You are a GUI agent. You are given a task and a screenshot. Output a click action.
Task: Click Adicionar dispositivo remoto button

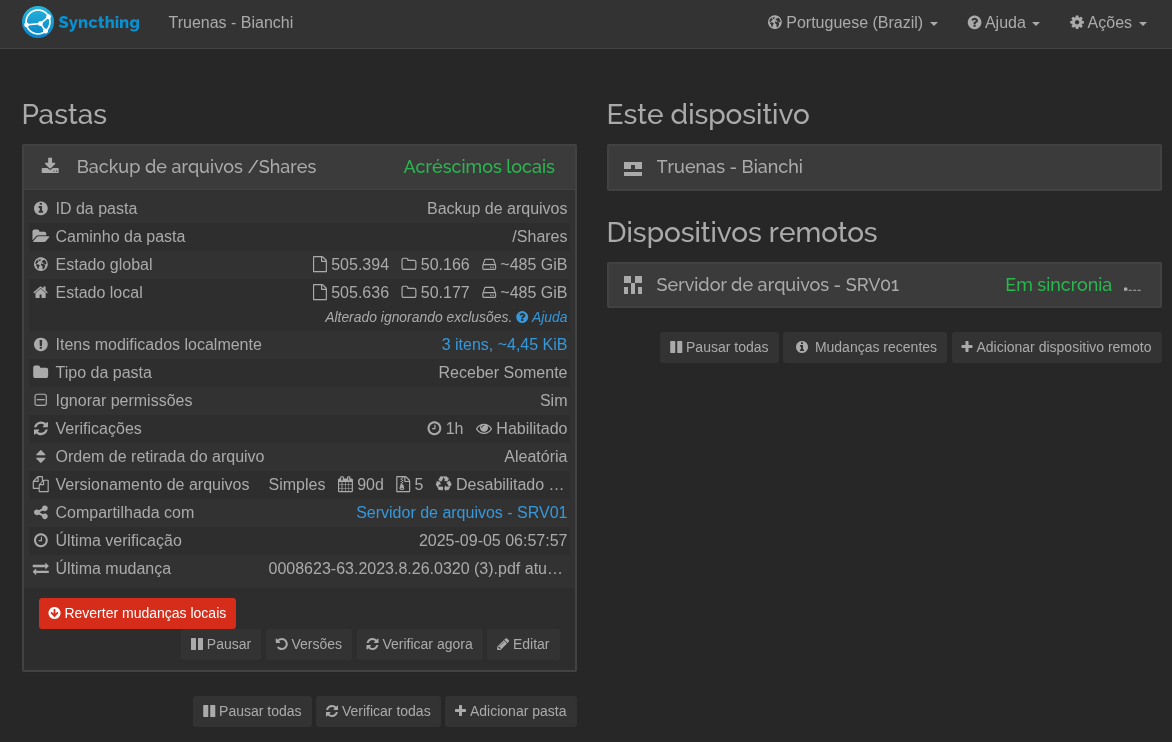coord(1056,347)
